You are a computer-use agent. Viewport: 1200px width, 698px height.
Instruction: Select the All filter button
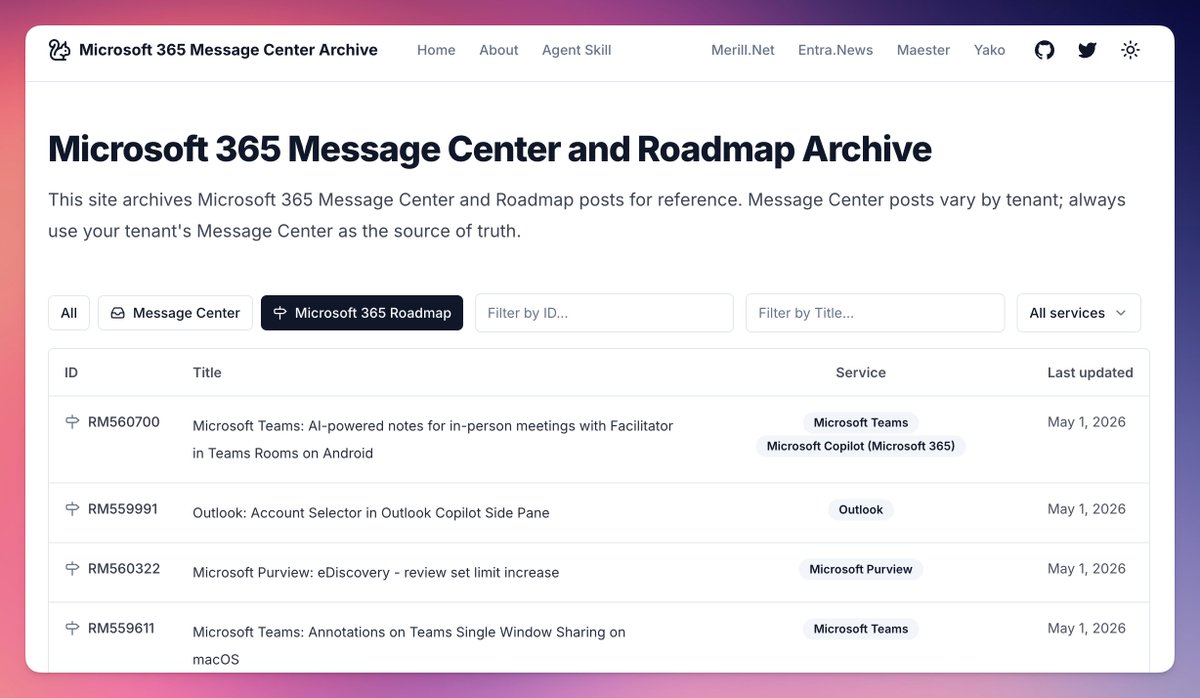(x=69, y=313)
